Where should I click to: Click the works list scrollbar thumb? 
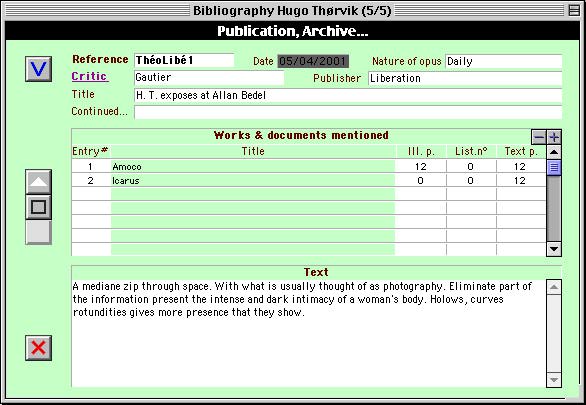pyautogui.click(x=554, y=167)
